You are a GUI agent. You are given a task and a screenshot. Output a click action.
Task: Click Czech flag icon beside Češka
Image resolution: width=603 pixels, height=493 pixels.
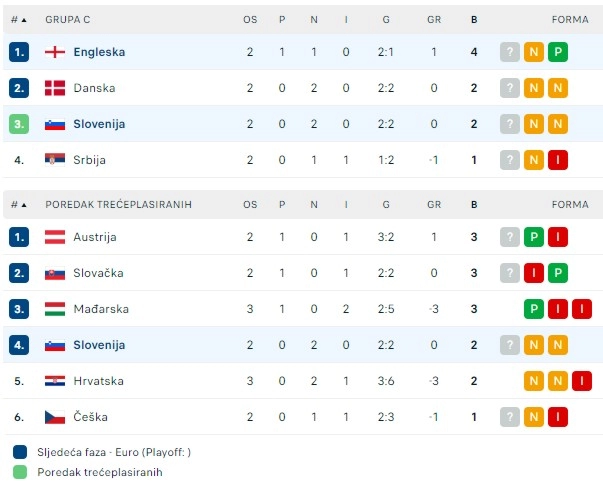[x=55, y=417]
